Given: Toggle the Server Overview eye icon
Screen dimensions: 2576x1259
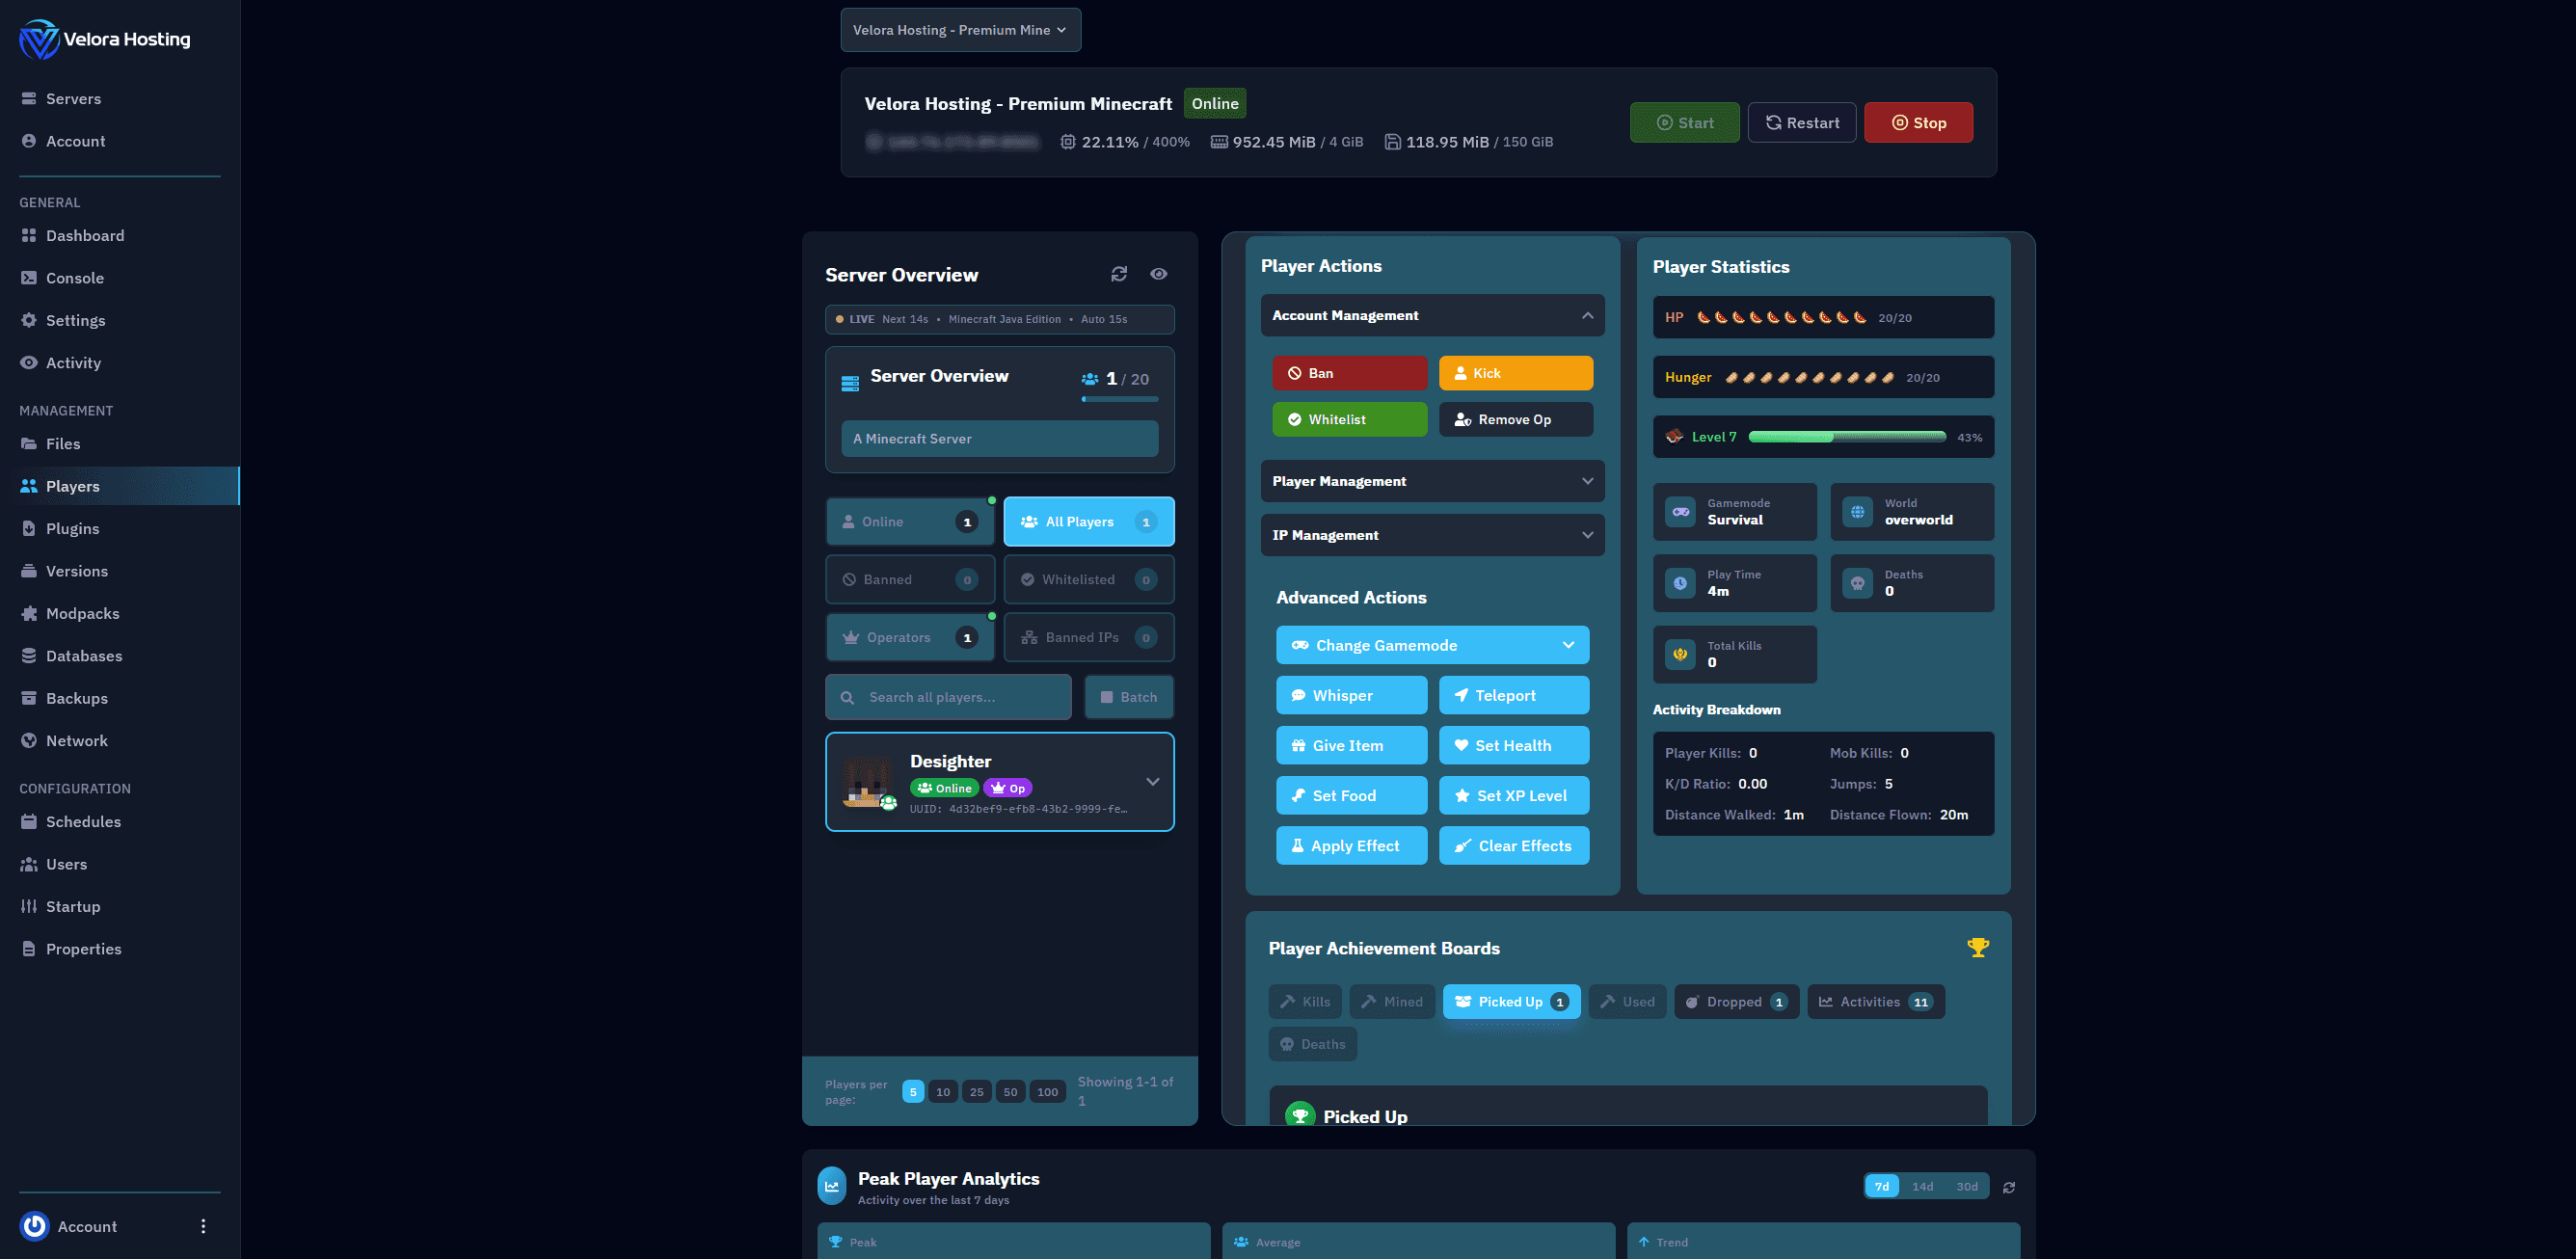Looking at the screenshot, I should coord(1158,274).
